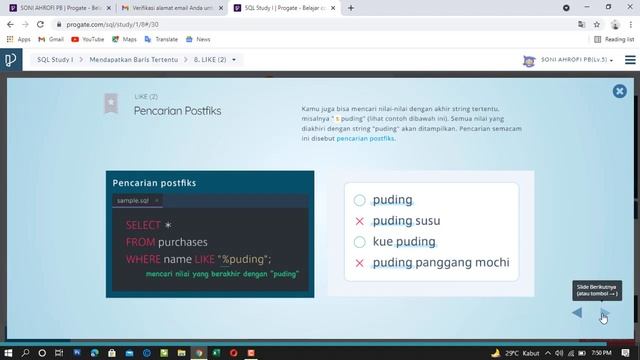The width and height of the screenshot is (640, 360).
Task: Click the circle mark beside puding
Action: tap(359, 200)
